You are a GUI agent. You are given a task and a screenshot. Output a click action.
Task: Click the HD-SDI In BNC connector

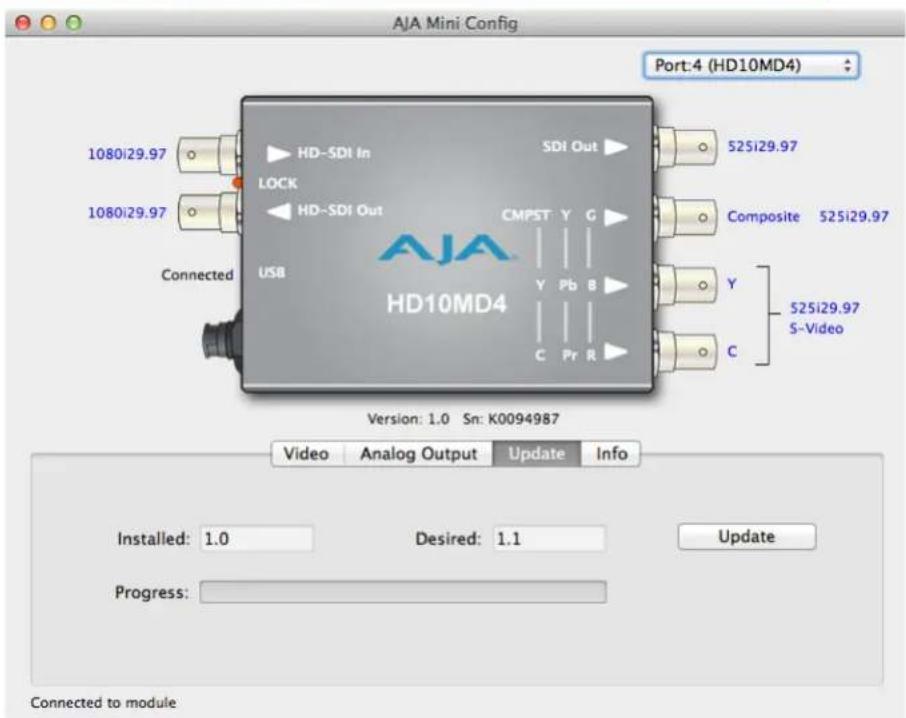coord(208,154)
